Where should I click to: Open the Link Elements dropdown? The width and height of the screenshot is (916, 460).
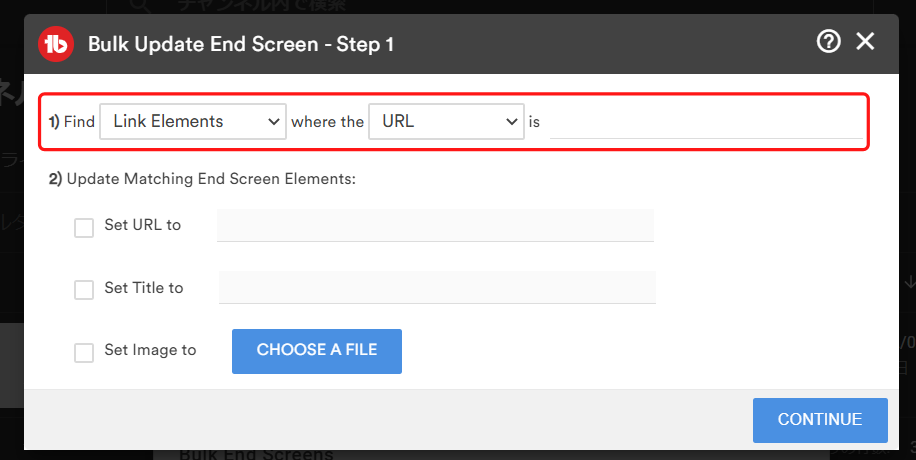coord(193,122)
